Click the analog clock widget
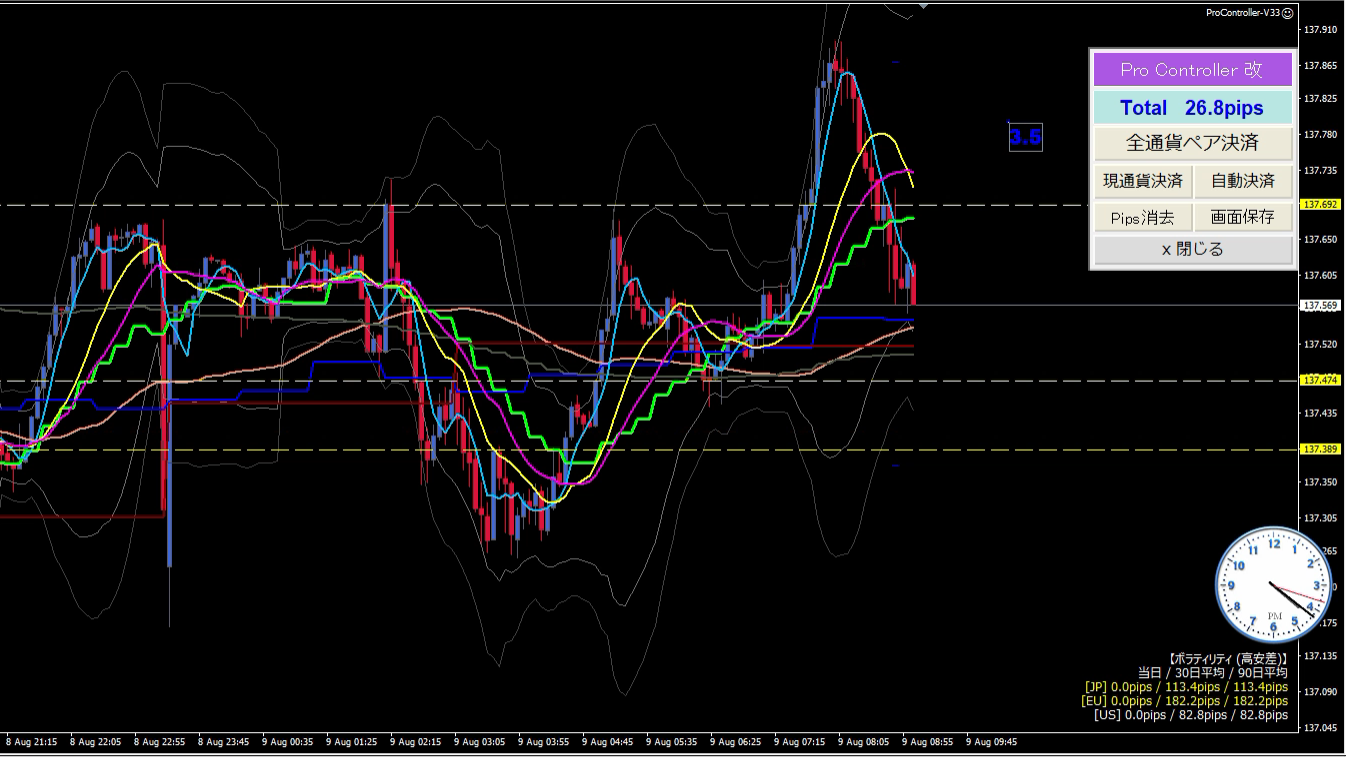The height and width of the screenshot is (757, 1346). (1274, 586)
